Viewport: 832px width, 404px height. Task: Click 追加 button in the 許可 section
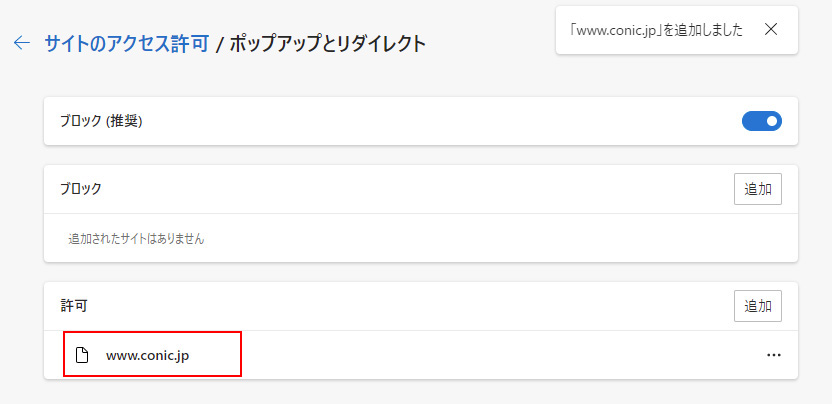[x=758, y=306]
